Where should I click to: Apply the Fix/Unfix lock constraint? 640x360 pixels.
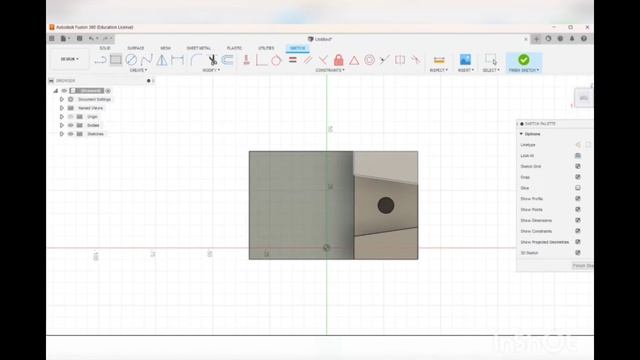coord(338,60)
